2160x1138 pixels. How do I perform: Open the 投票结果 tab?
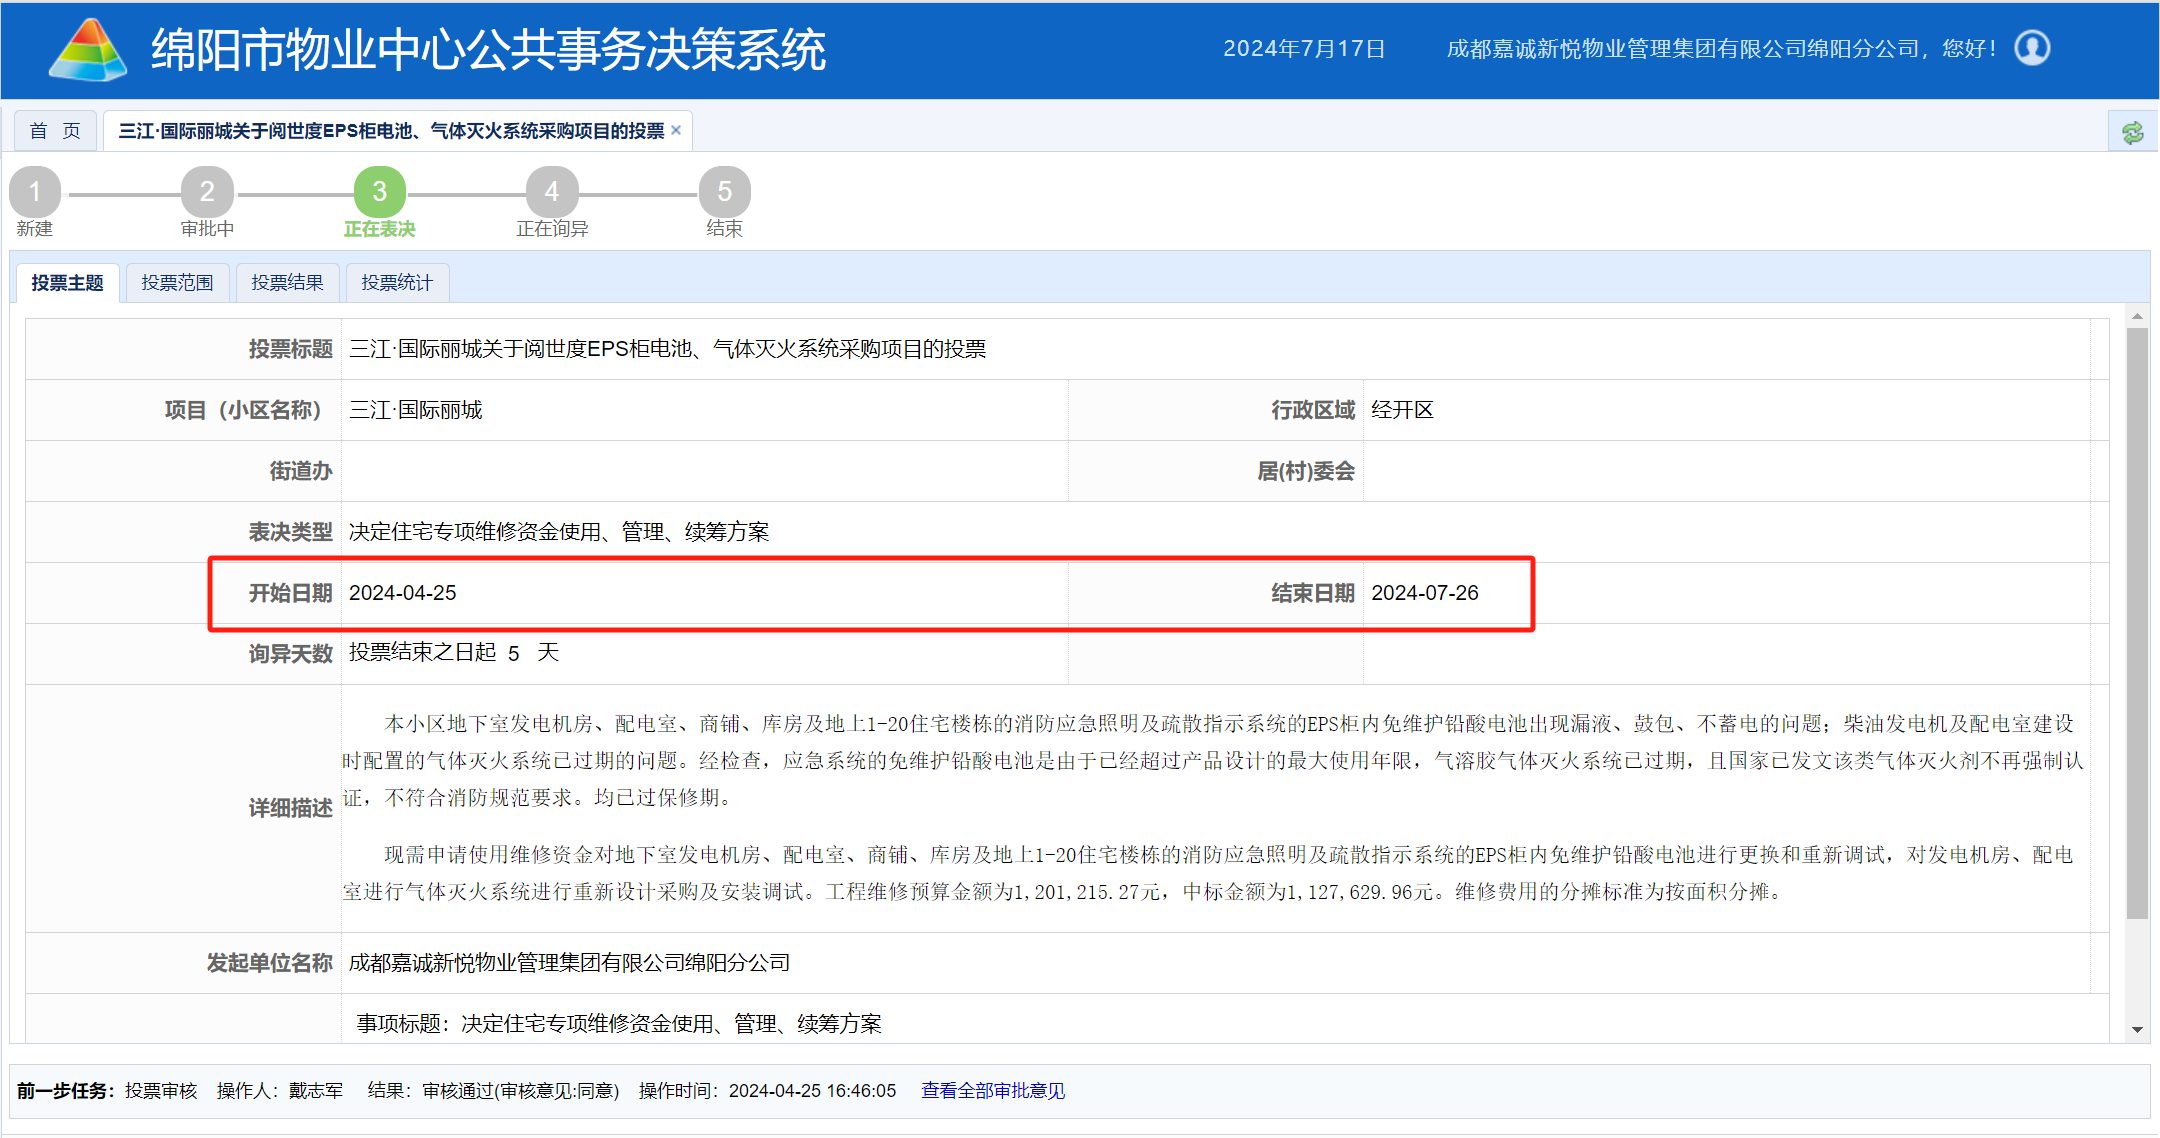point(287,283)
